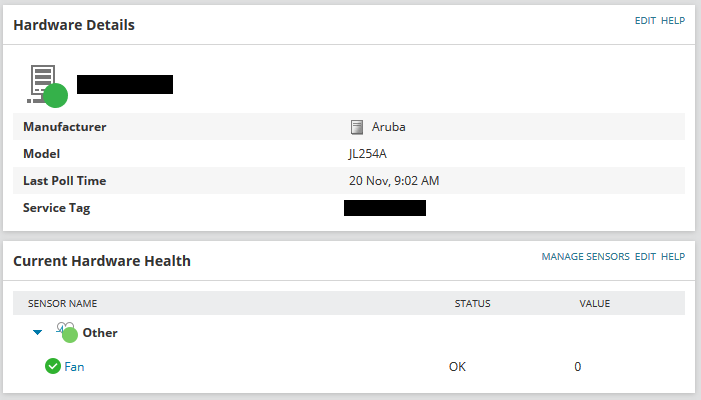Image resolution: width=701 pixels, height=400 pixels.
Task: Click the Sensor Name column header
Action: 62,303
